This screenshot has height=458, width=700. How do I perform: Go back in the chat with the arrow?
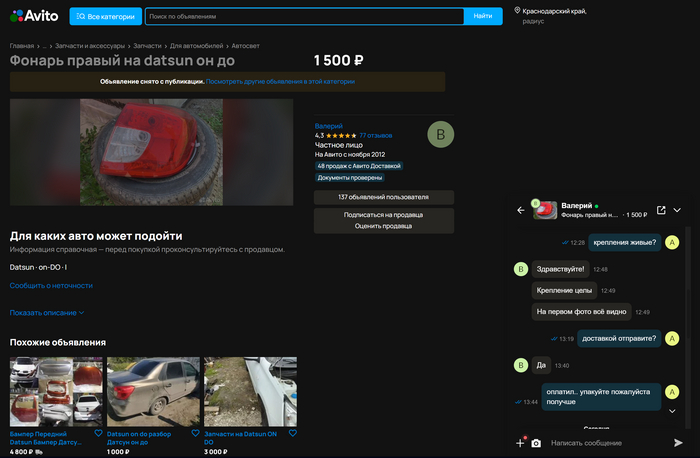(521, 210)
